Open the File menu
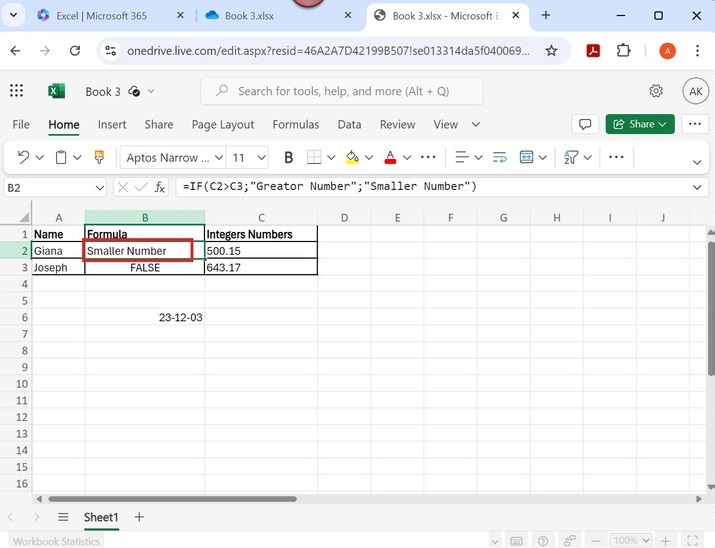715x548 pixels. (21, 124)
